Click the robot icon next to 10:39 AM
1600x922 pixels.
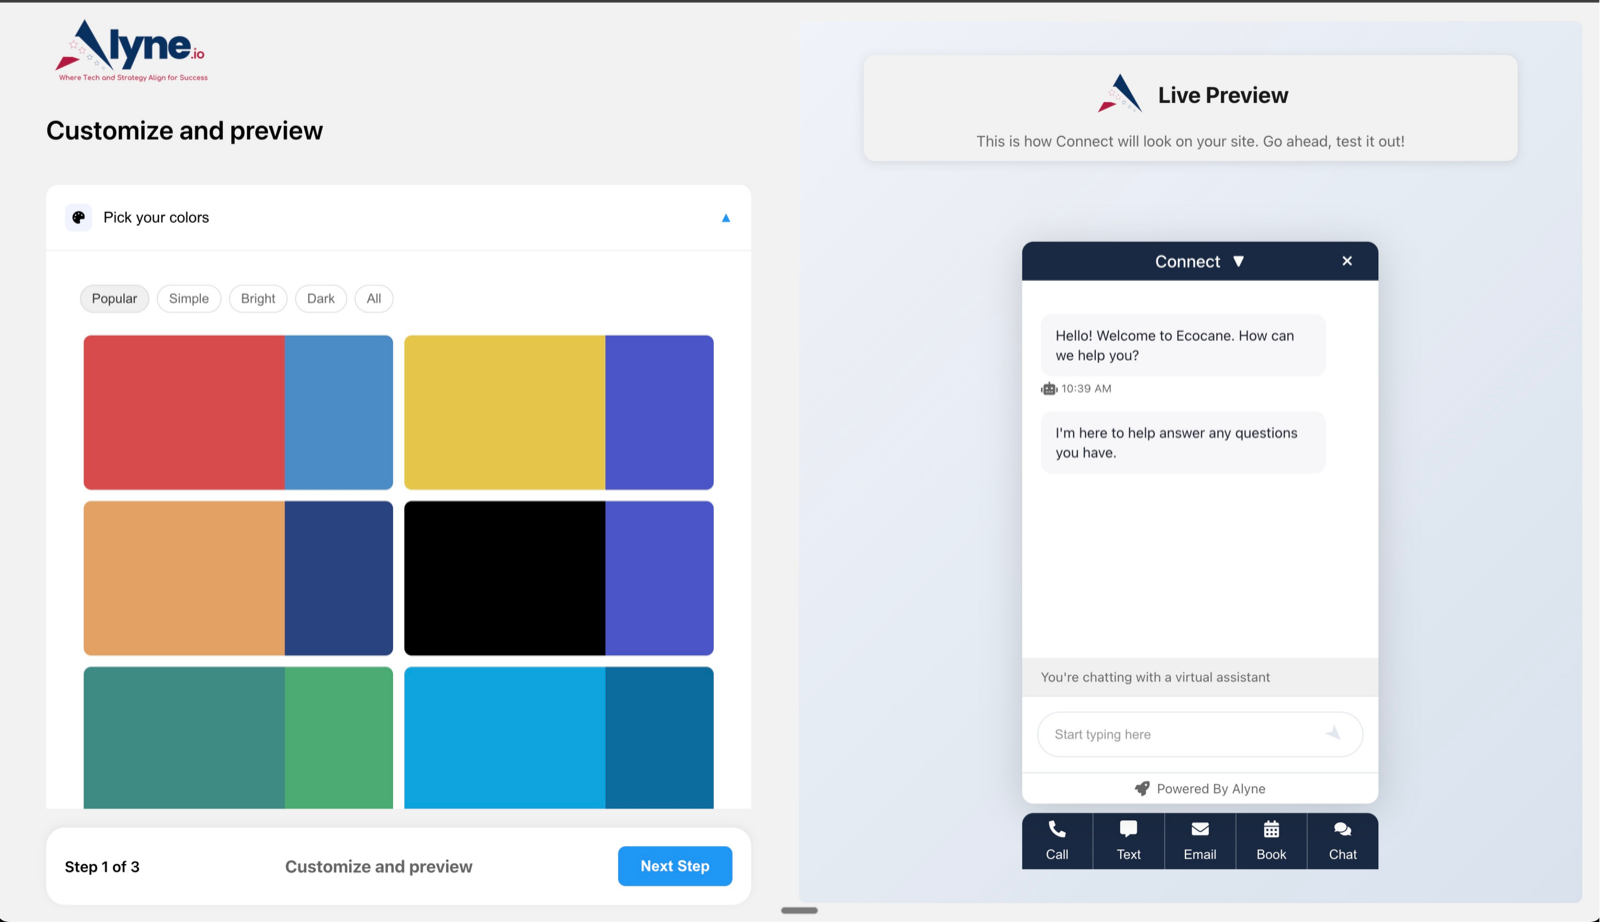pyautogui.click(x=1049, y=389)
